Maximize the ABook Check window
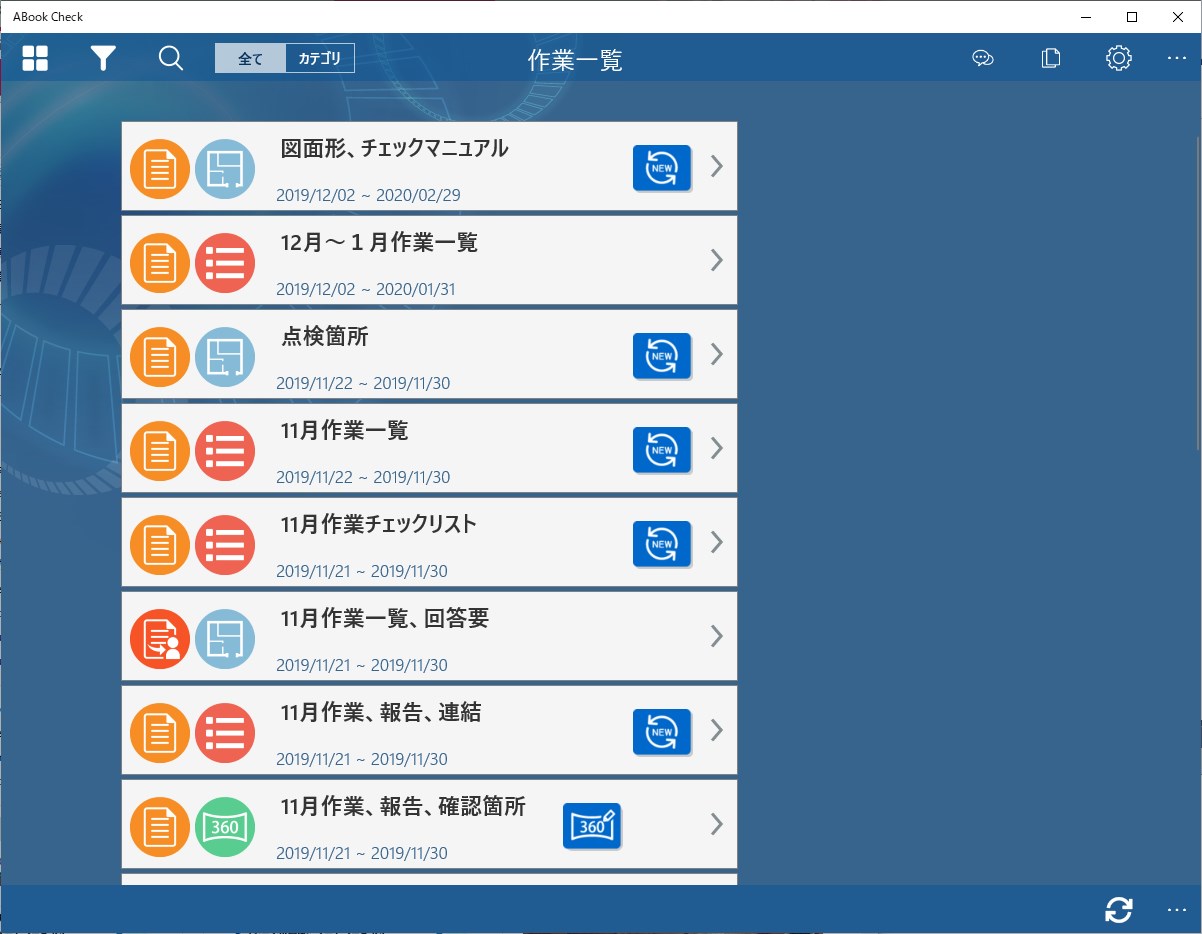The image size is (1202, 934). (x=1132, y=16)
